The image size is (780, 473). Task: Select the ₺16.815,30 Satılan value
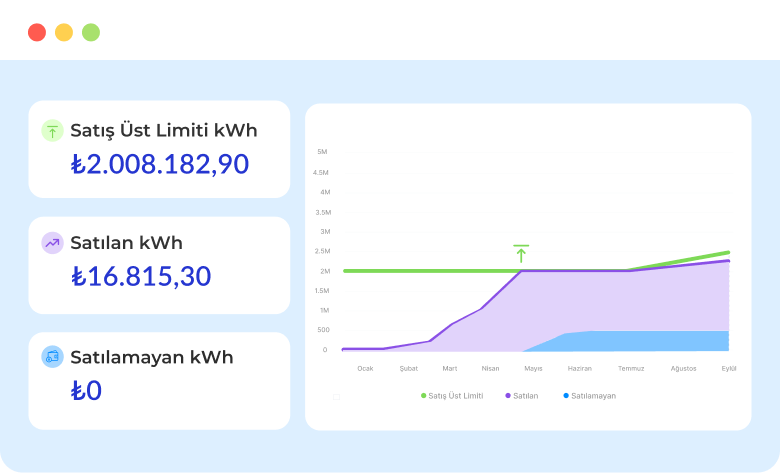coord(141,277)
